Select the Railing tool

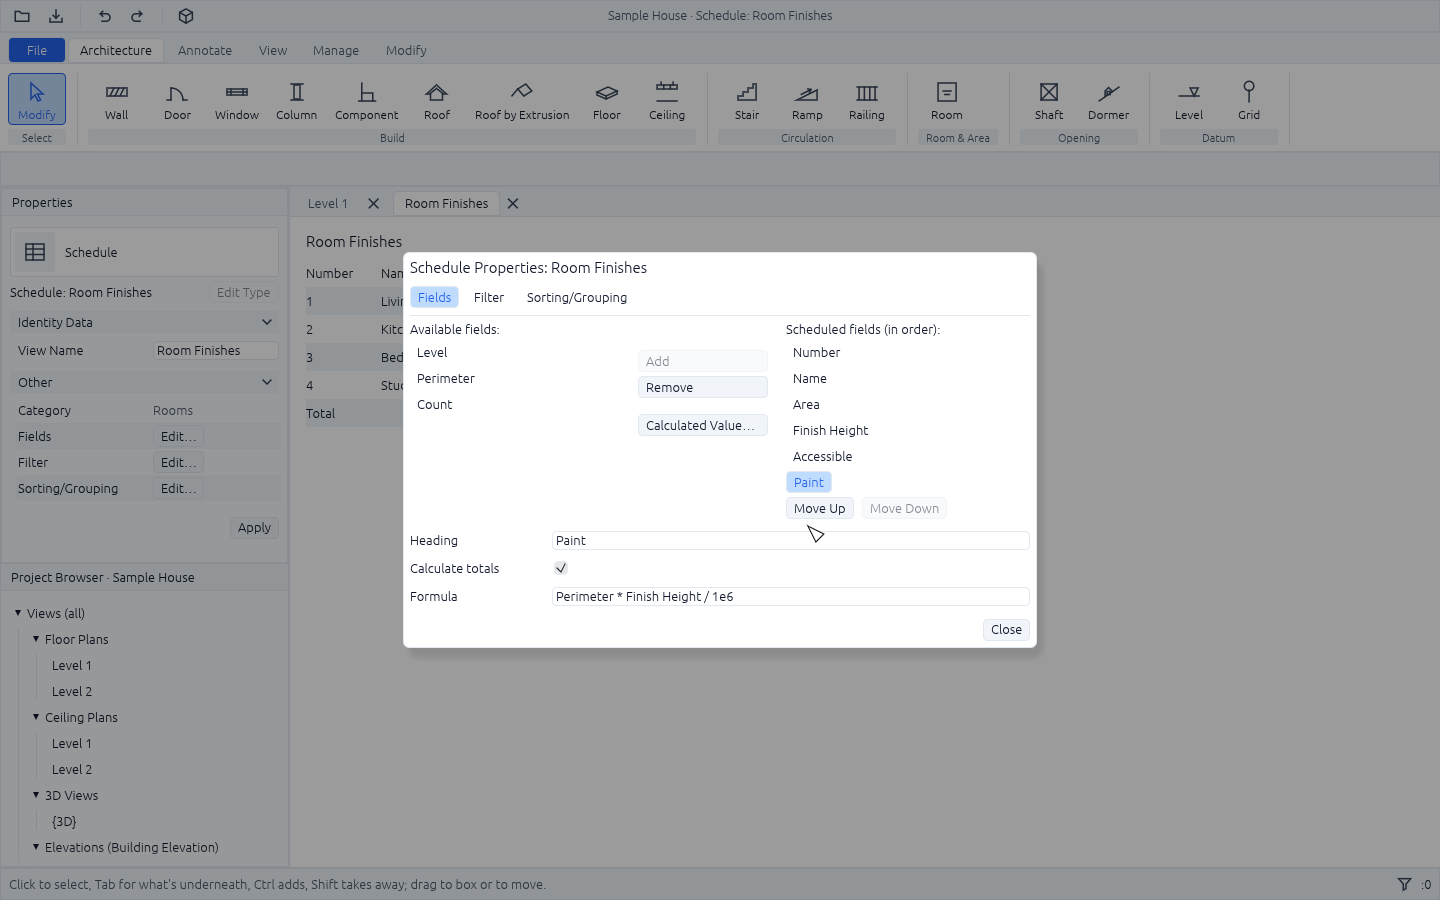[x=867, y=100]
